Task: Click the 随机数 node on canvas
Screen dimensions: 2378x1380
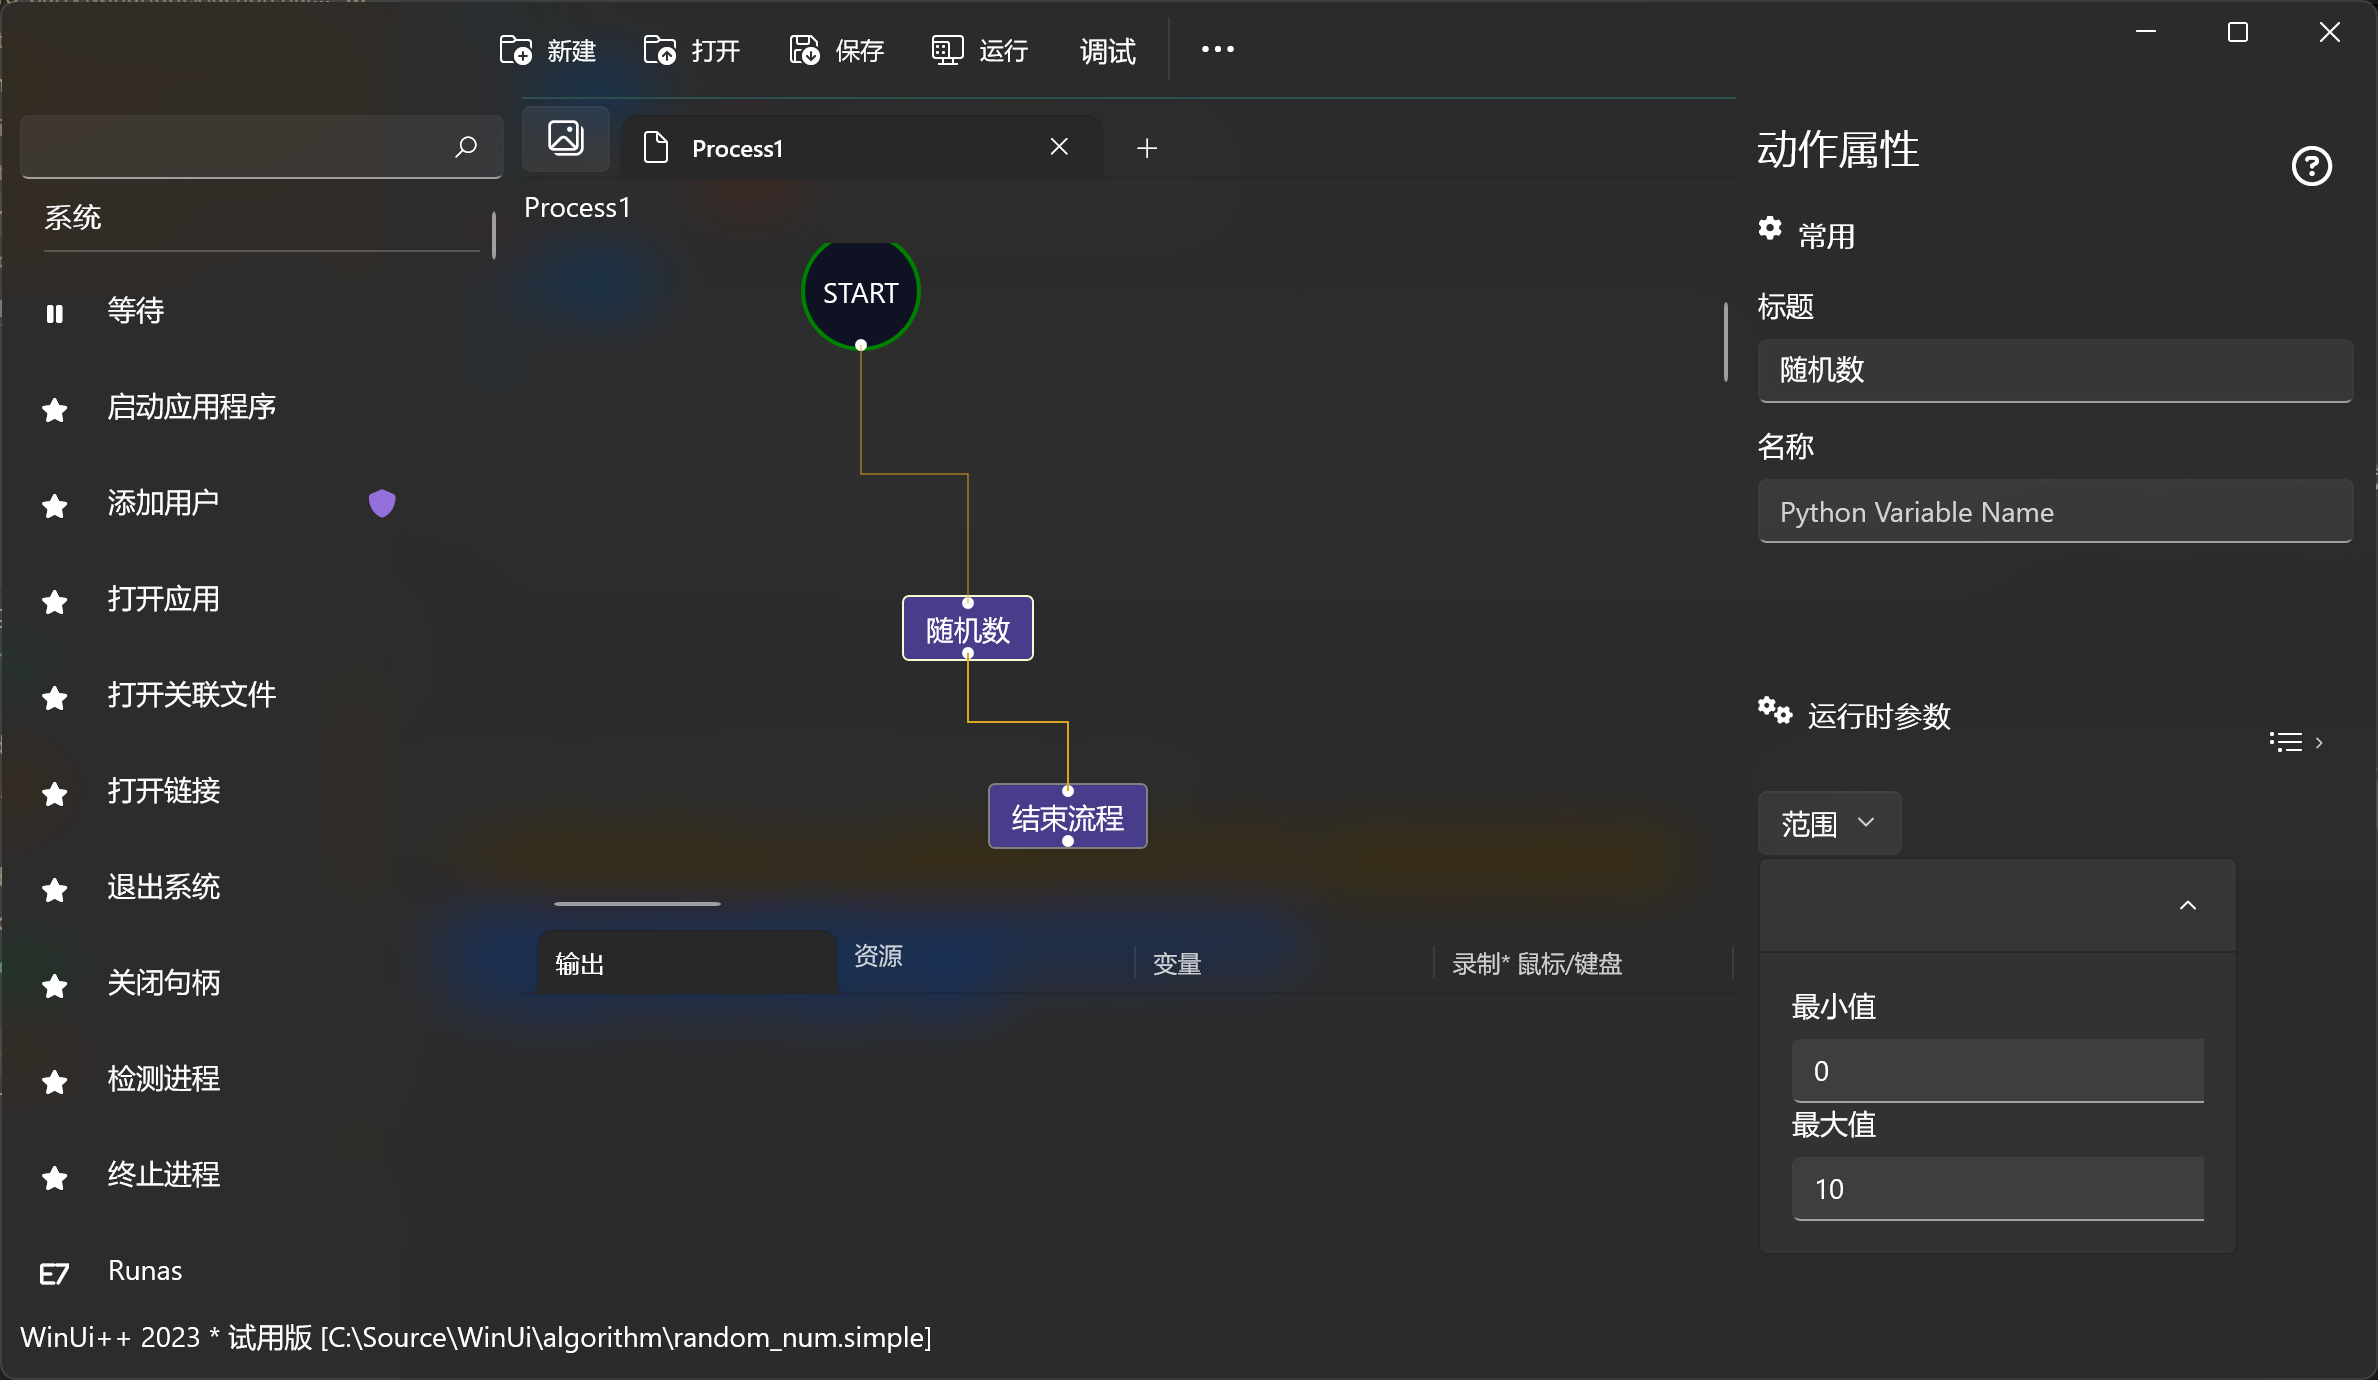Action: click(x=967, y=630)
